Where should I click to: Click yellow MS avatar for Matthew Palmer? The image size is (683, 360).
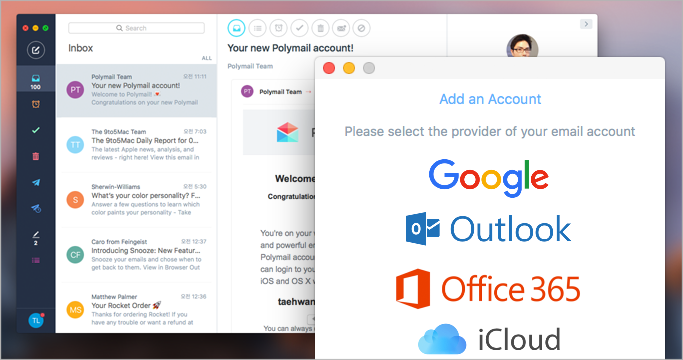pos(75,310)
